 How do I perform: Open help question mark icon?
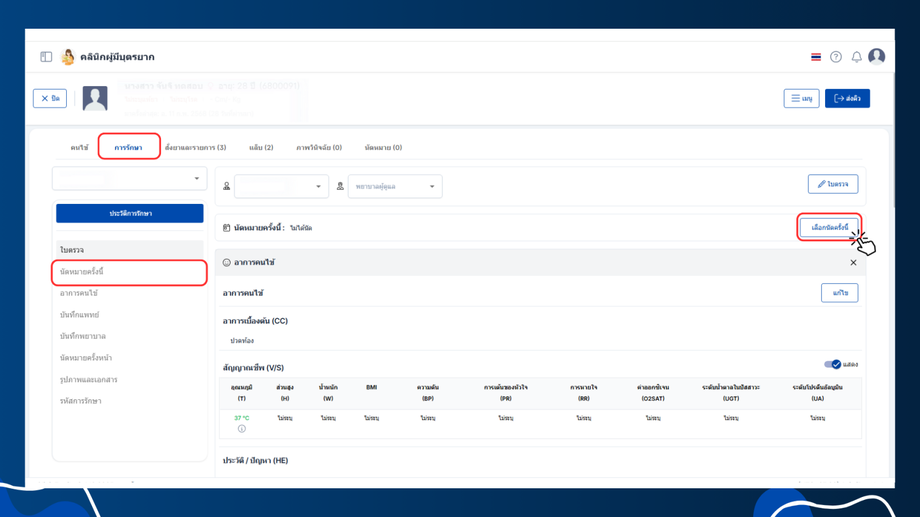click(836, 57)
